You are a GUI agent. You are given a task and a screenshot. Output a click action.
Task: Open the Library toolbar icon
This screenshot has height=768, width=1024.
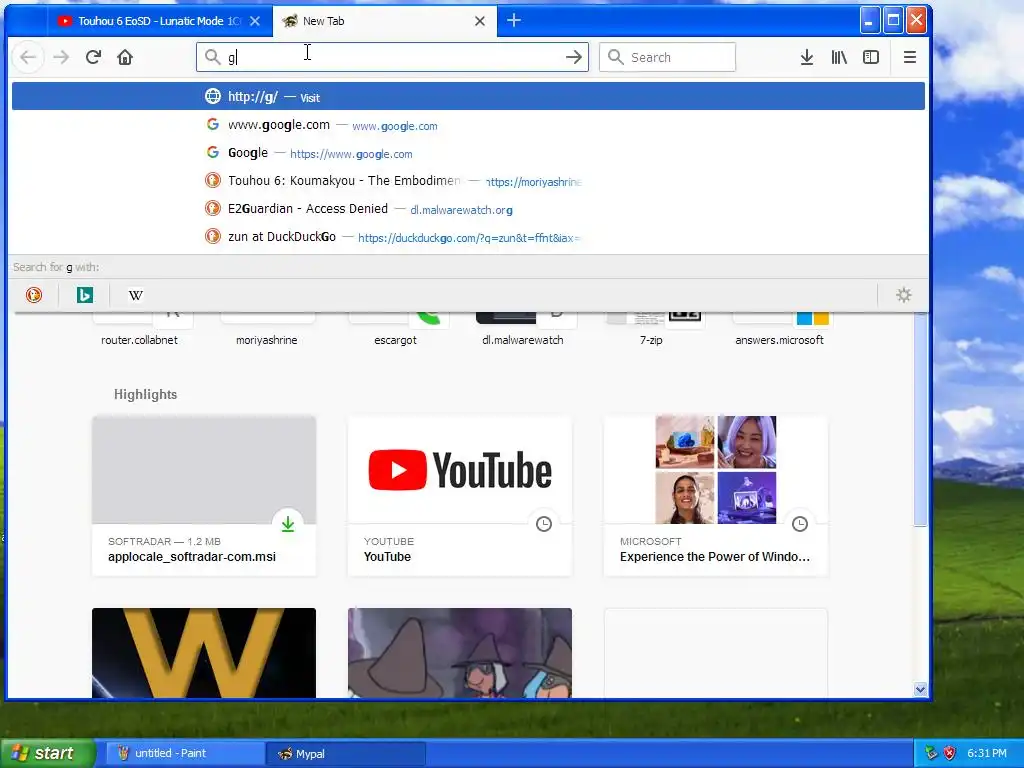[x=839, y=57]
